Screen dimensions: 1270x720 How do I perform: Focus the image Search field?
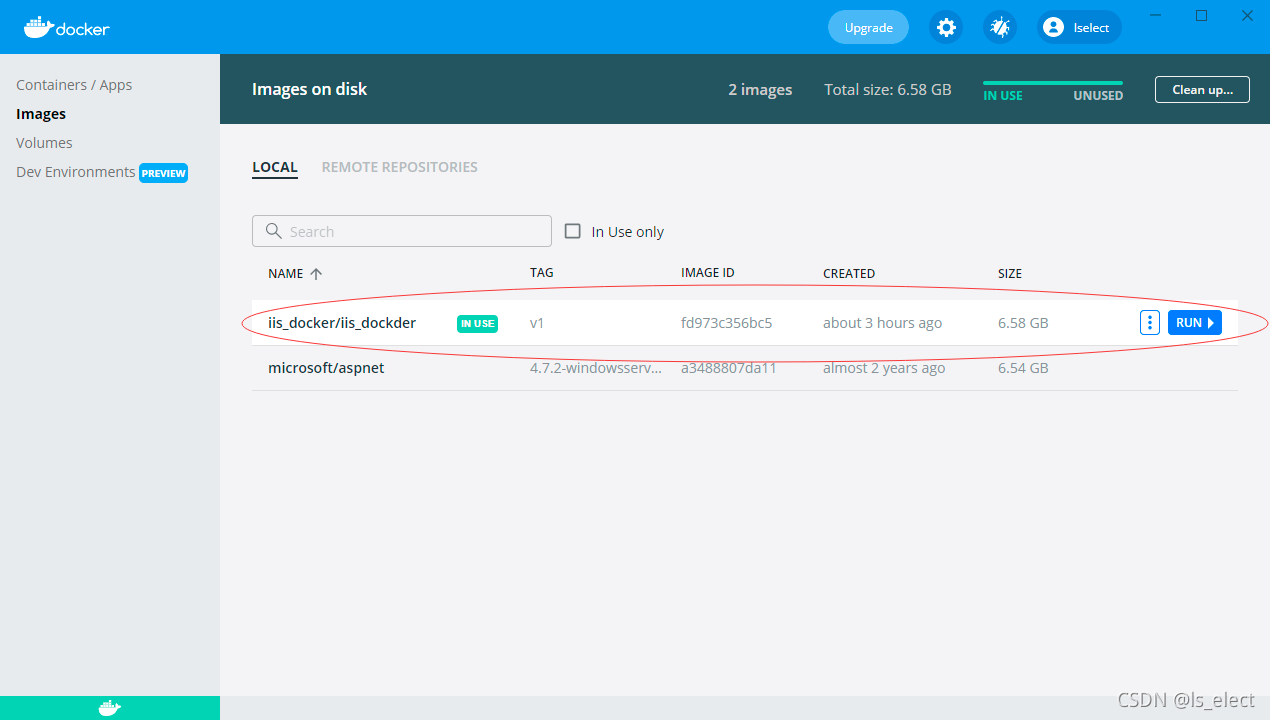click(x=402, y=231)
